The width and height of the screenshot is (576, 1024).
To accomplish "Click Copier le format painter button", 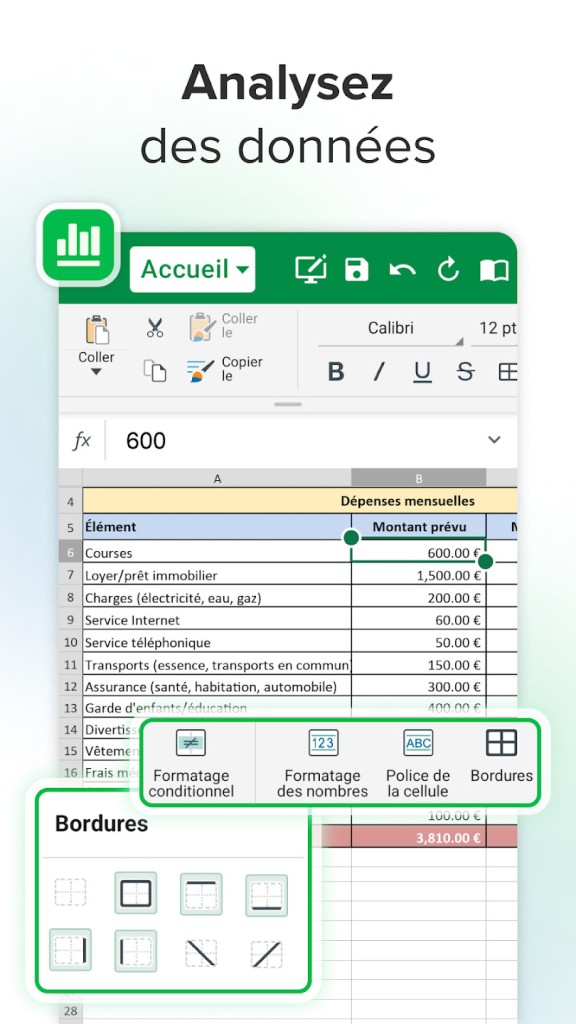I will [x=225, y=370].
